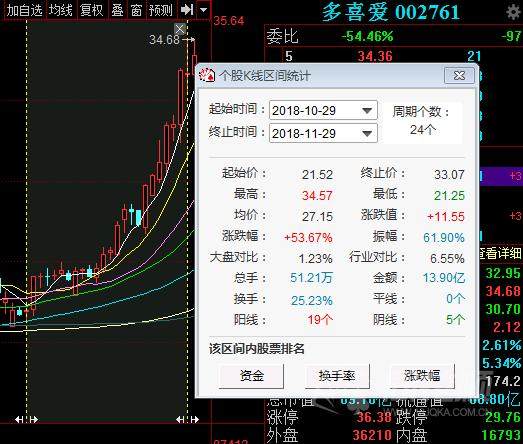This screenshot has height=444, width=523.
Task: Click the left range boundary arrow handle
Action: [x=27, y=419]
